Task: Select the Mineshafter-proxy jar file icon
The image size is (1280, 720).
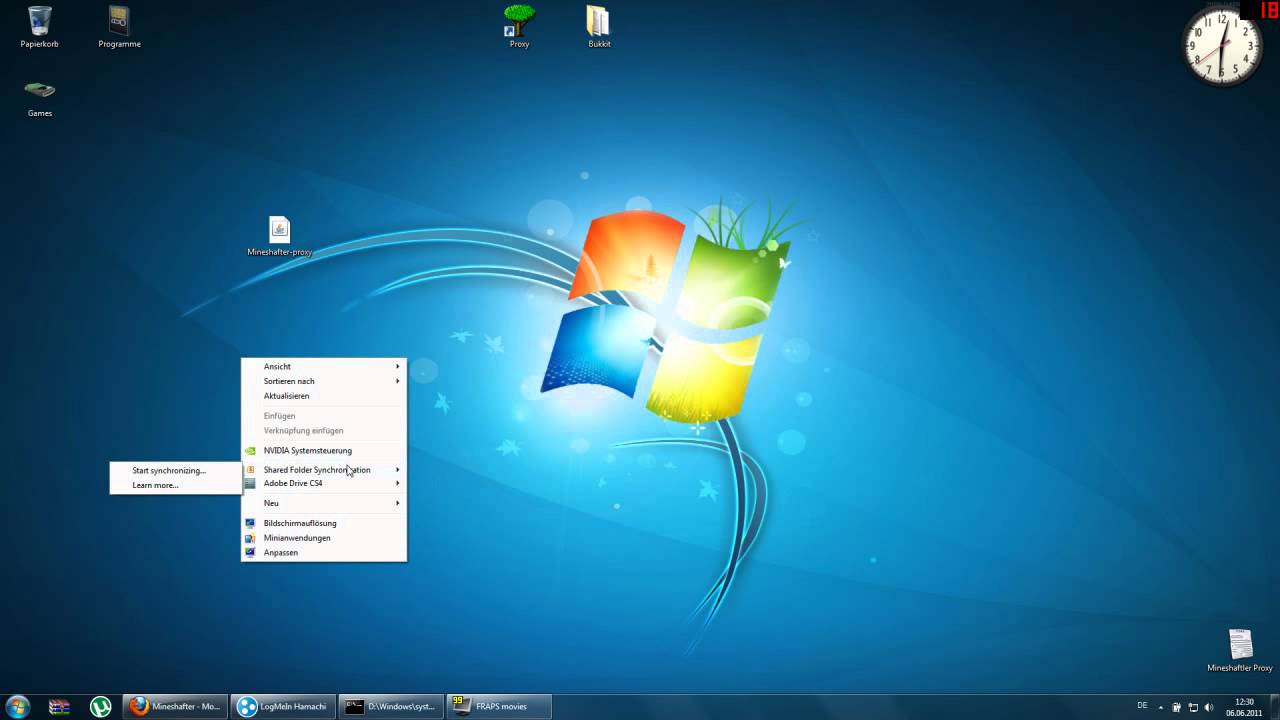Action: pyautogui.click(x=280, y=237)
